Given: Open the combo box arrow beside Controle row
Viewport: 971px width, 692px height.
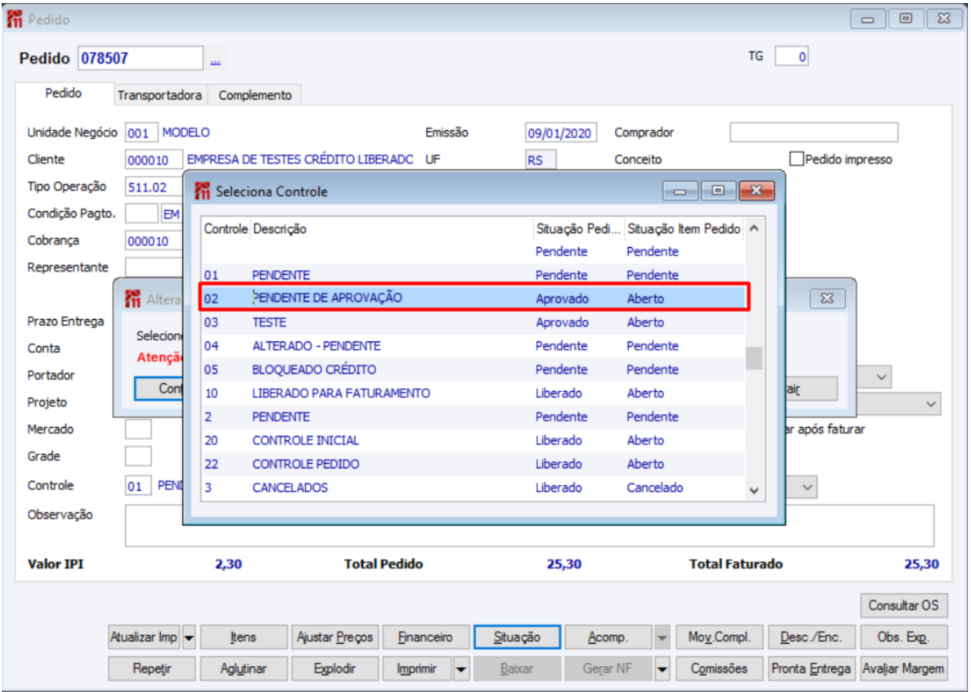Looking at the screenshot, I should coord(807,487).
